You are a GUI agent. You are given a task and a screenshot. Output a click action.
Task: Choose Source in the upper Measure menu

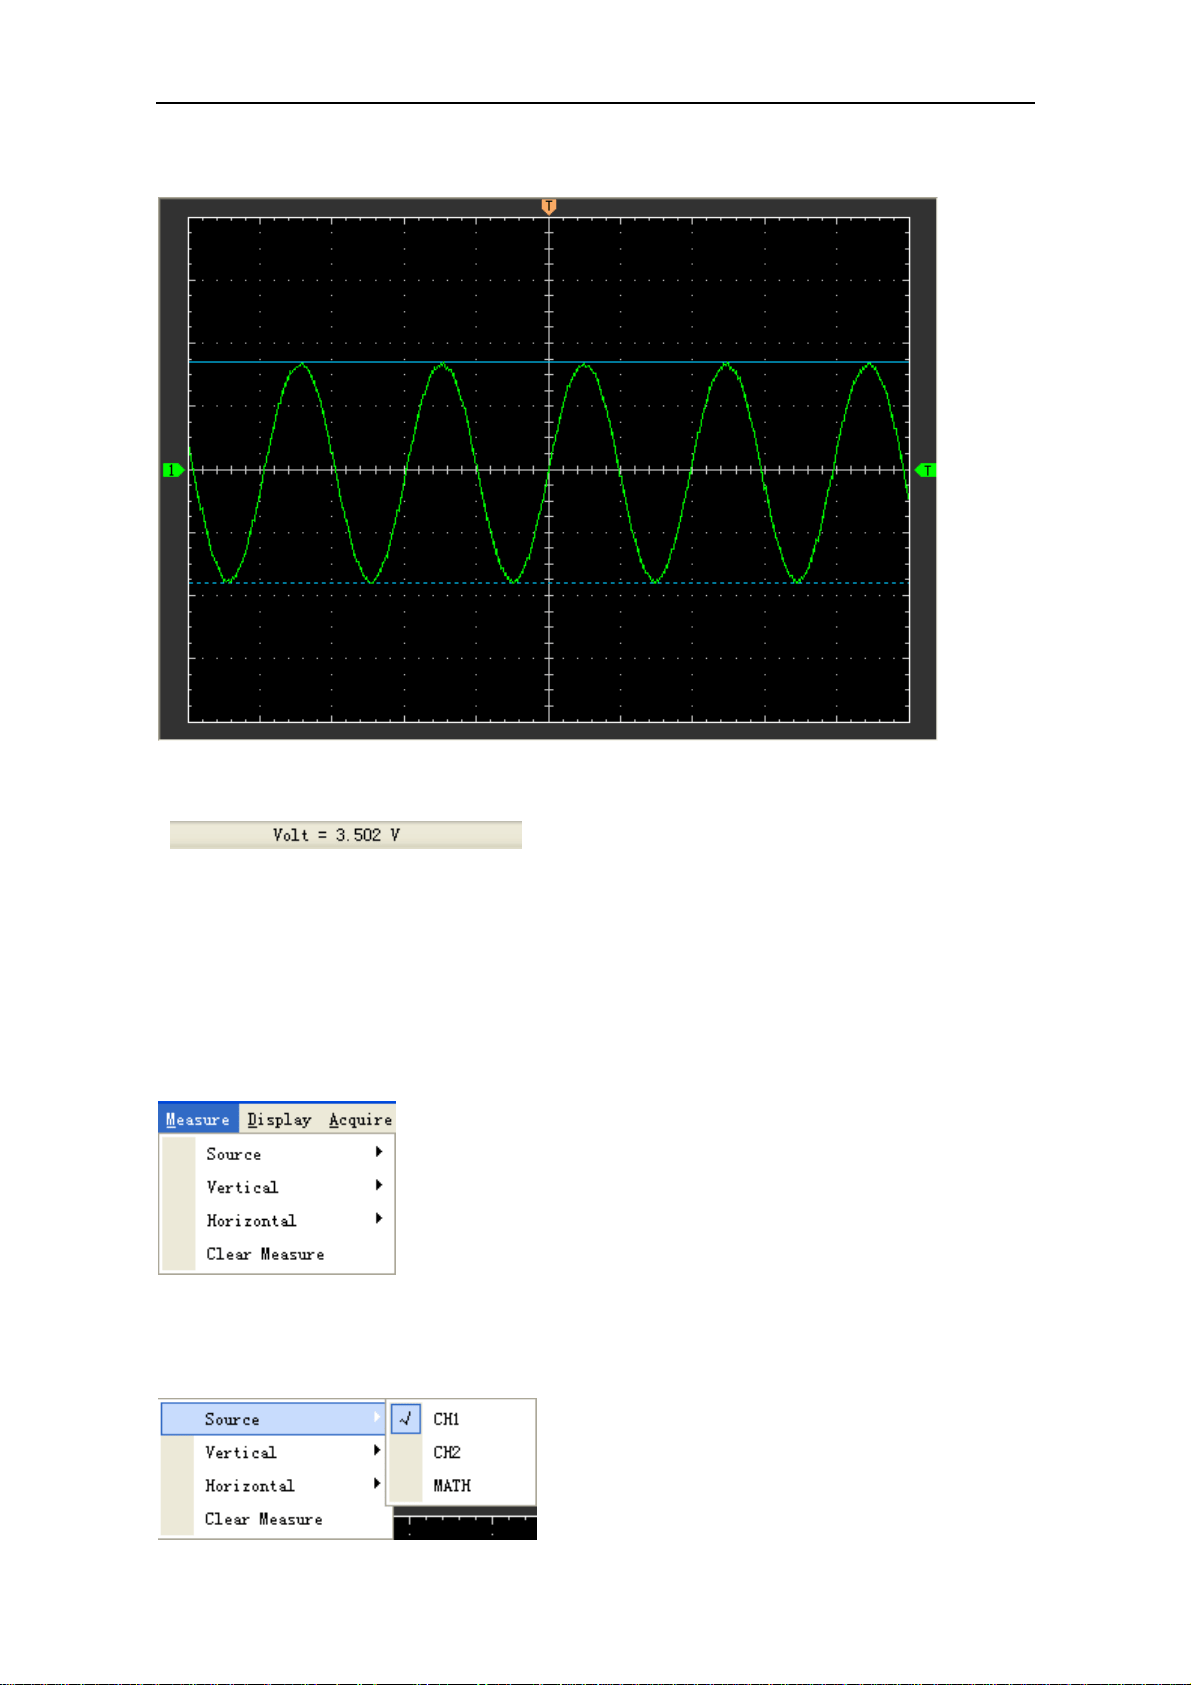pos(277,1154)
